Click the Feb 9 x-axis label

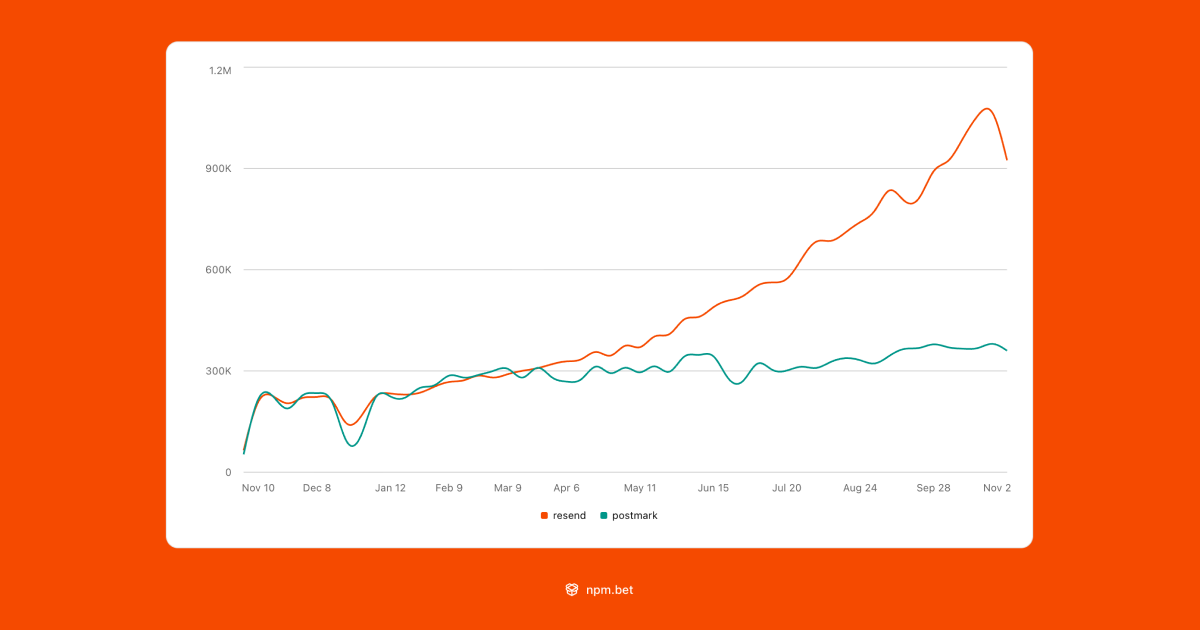(449, 488)
